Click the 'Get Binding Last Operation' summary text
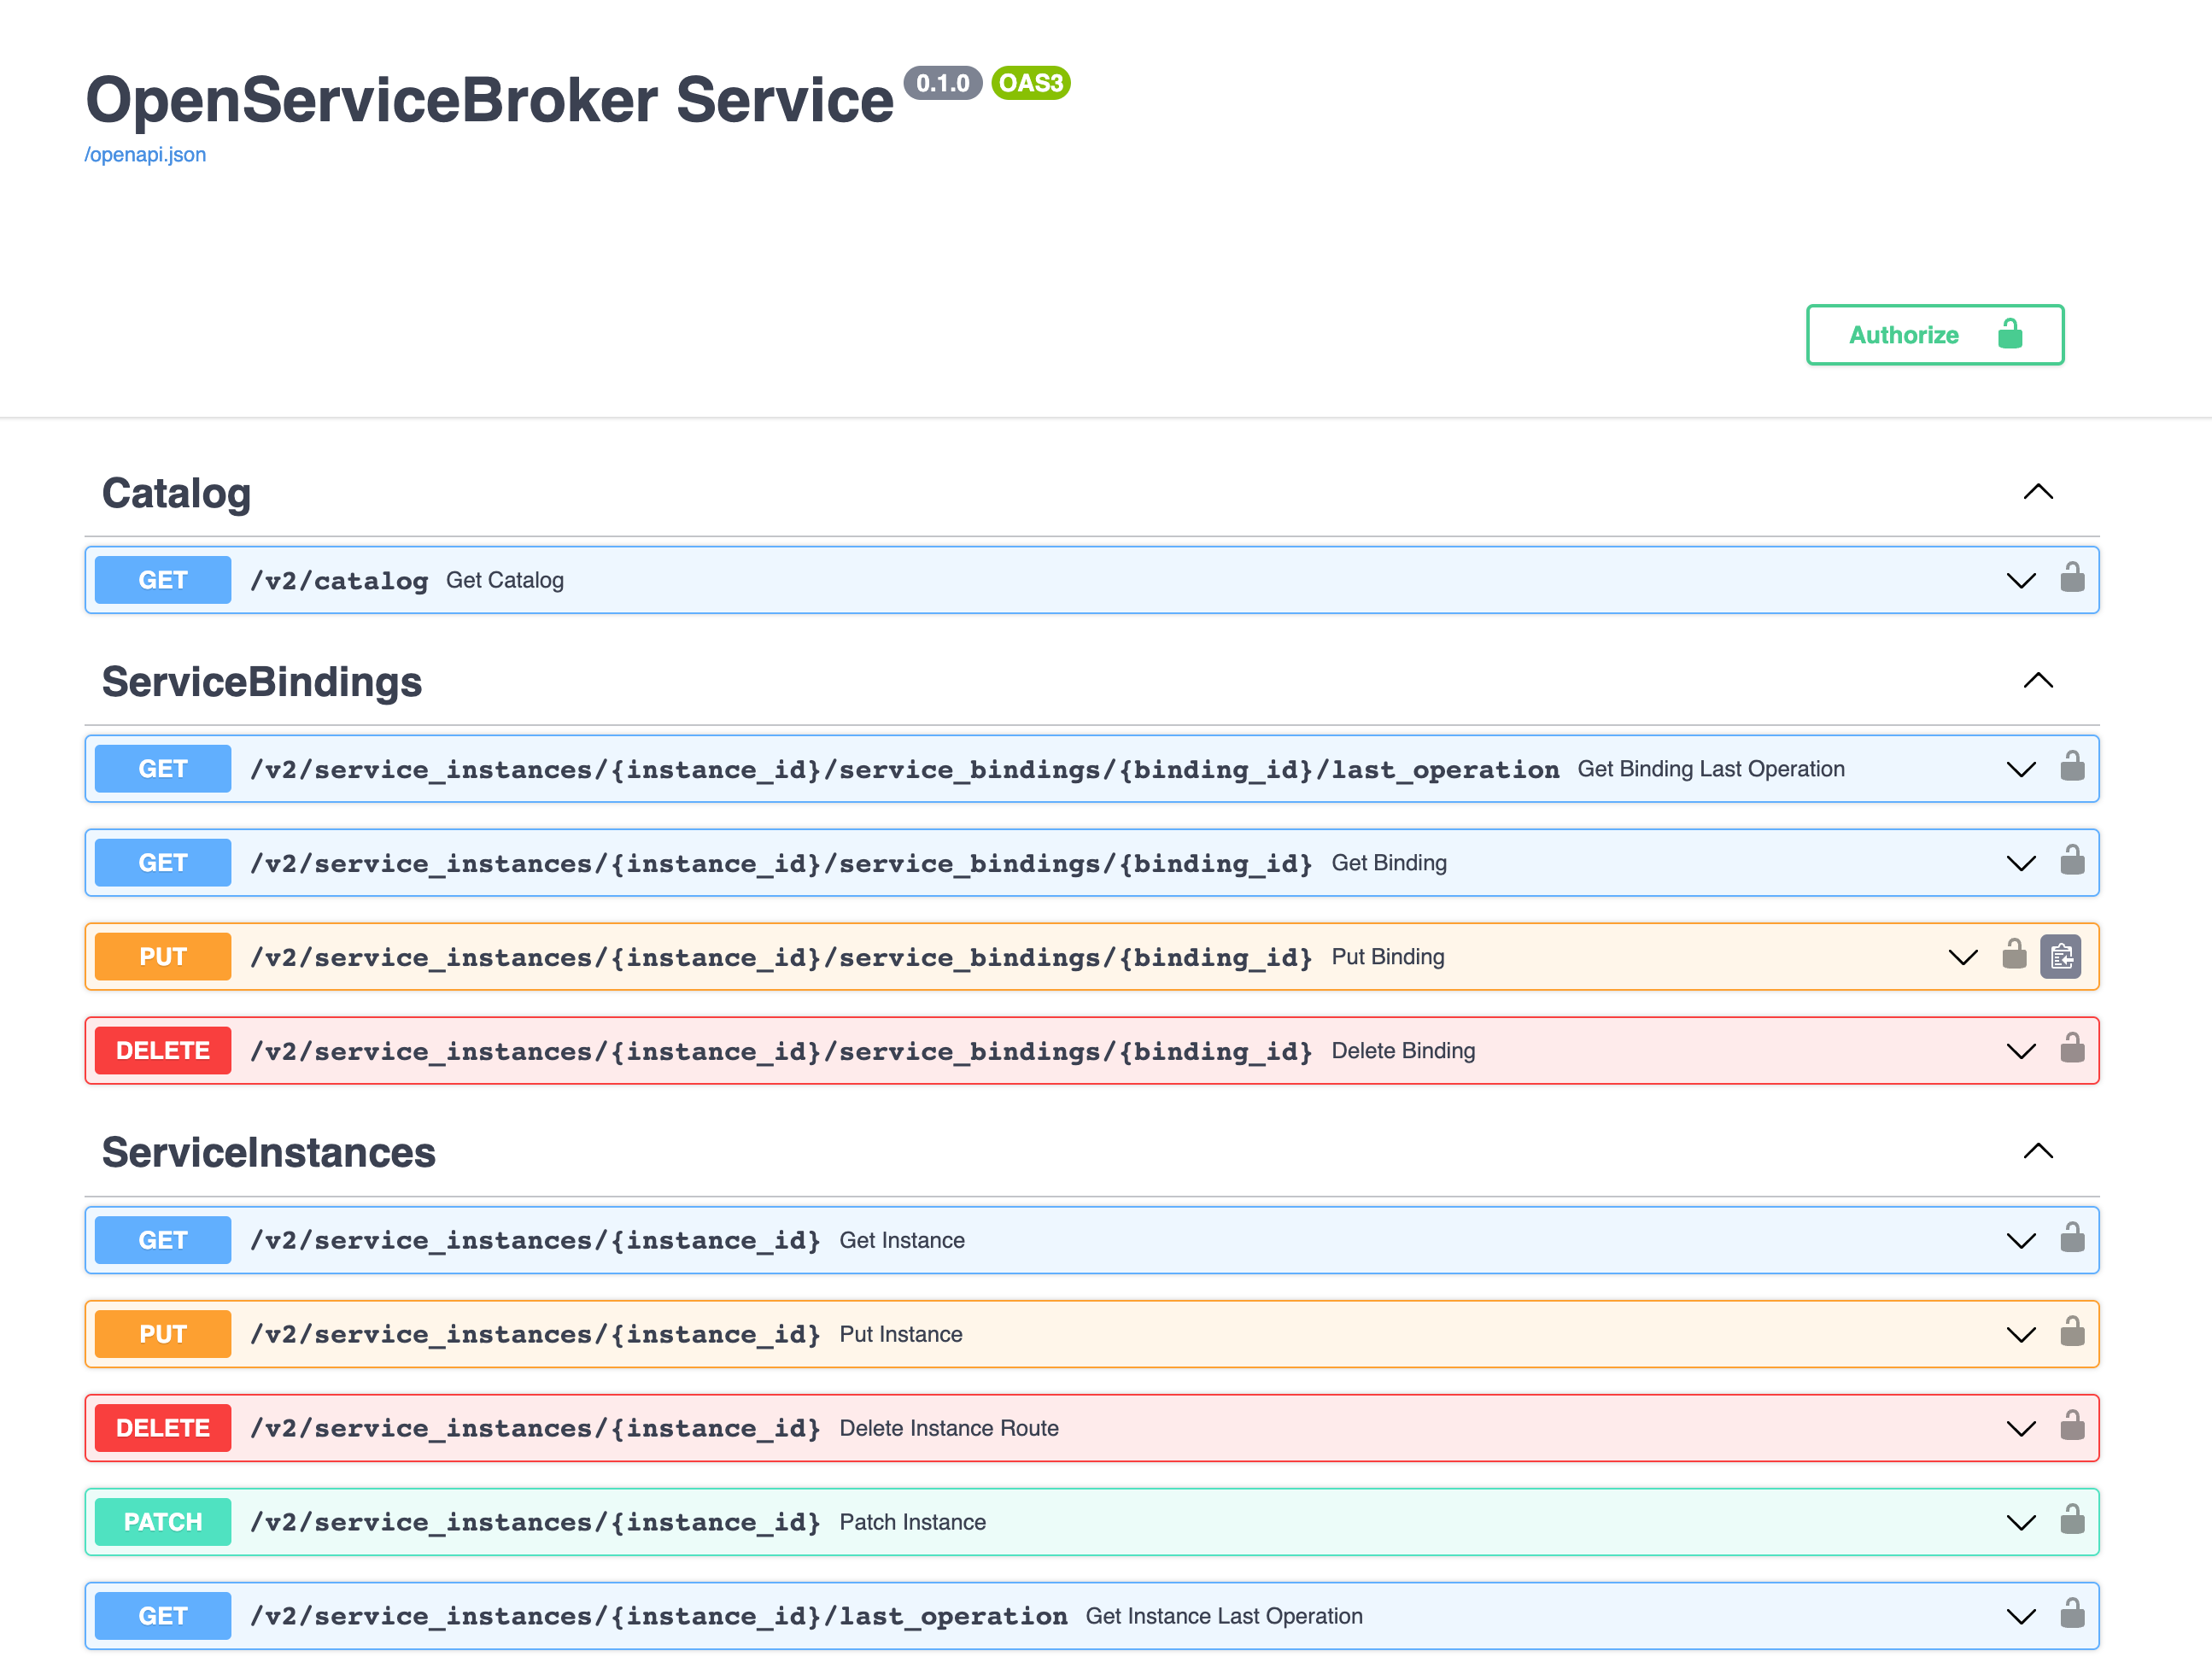 1711,769
